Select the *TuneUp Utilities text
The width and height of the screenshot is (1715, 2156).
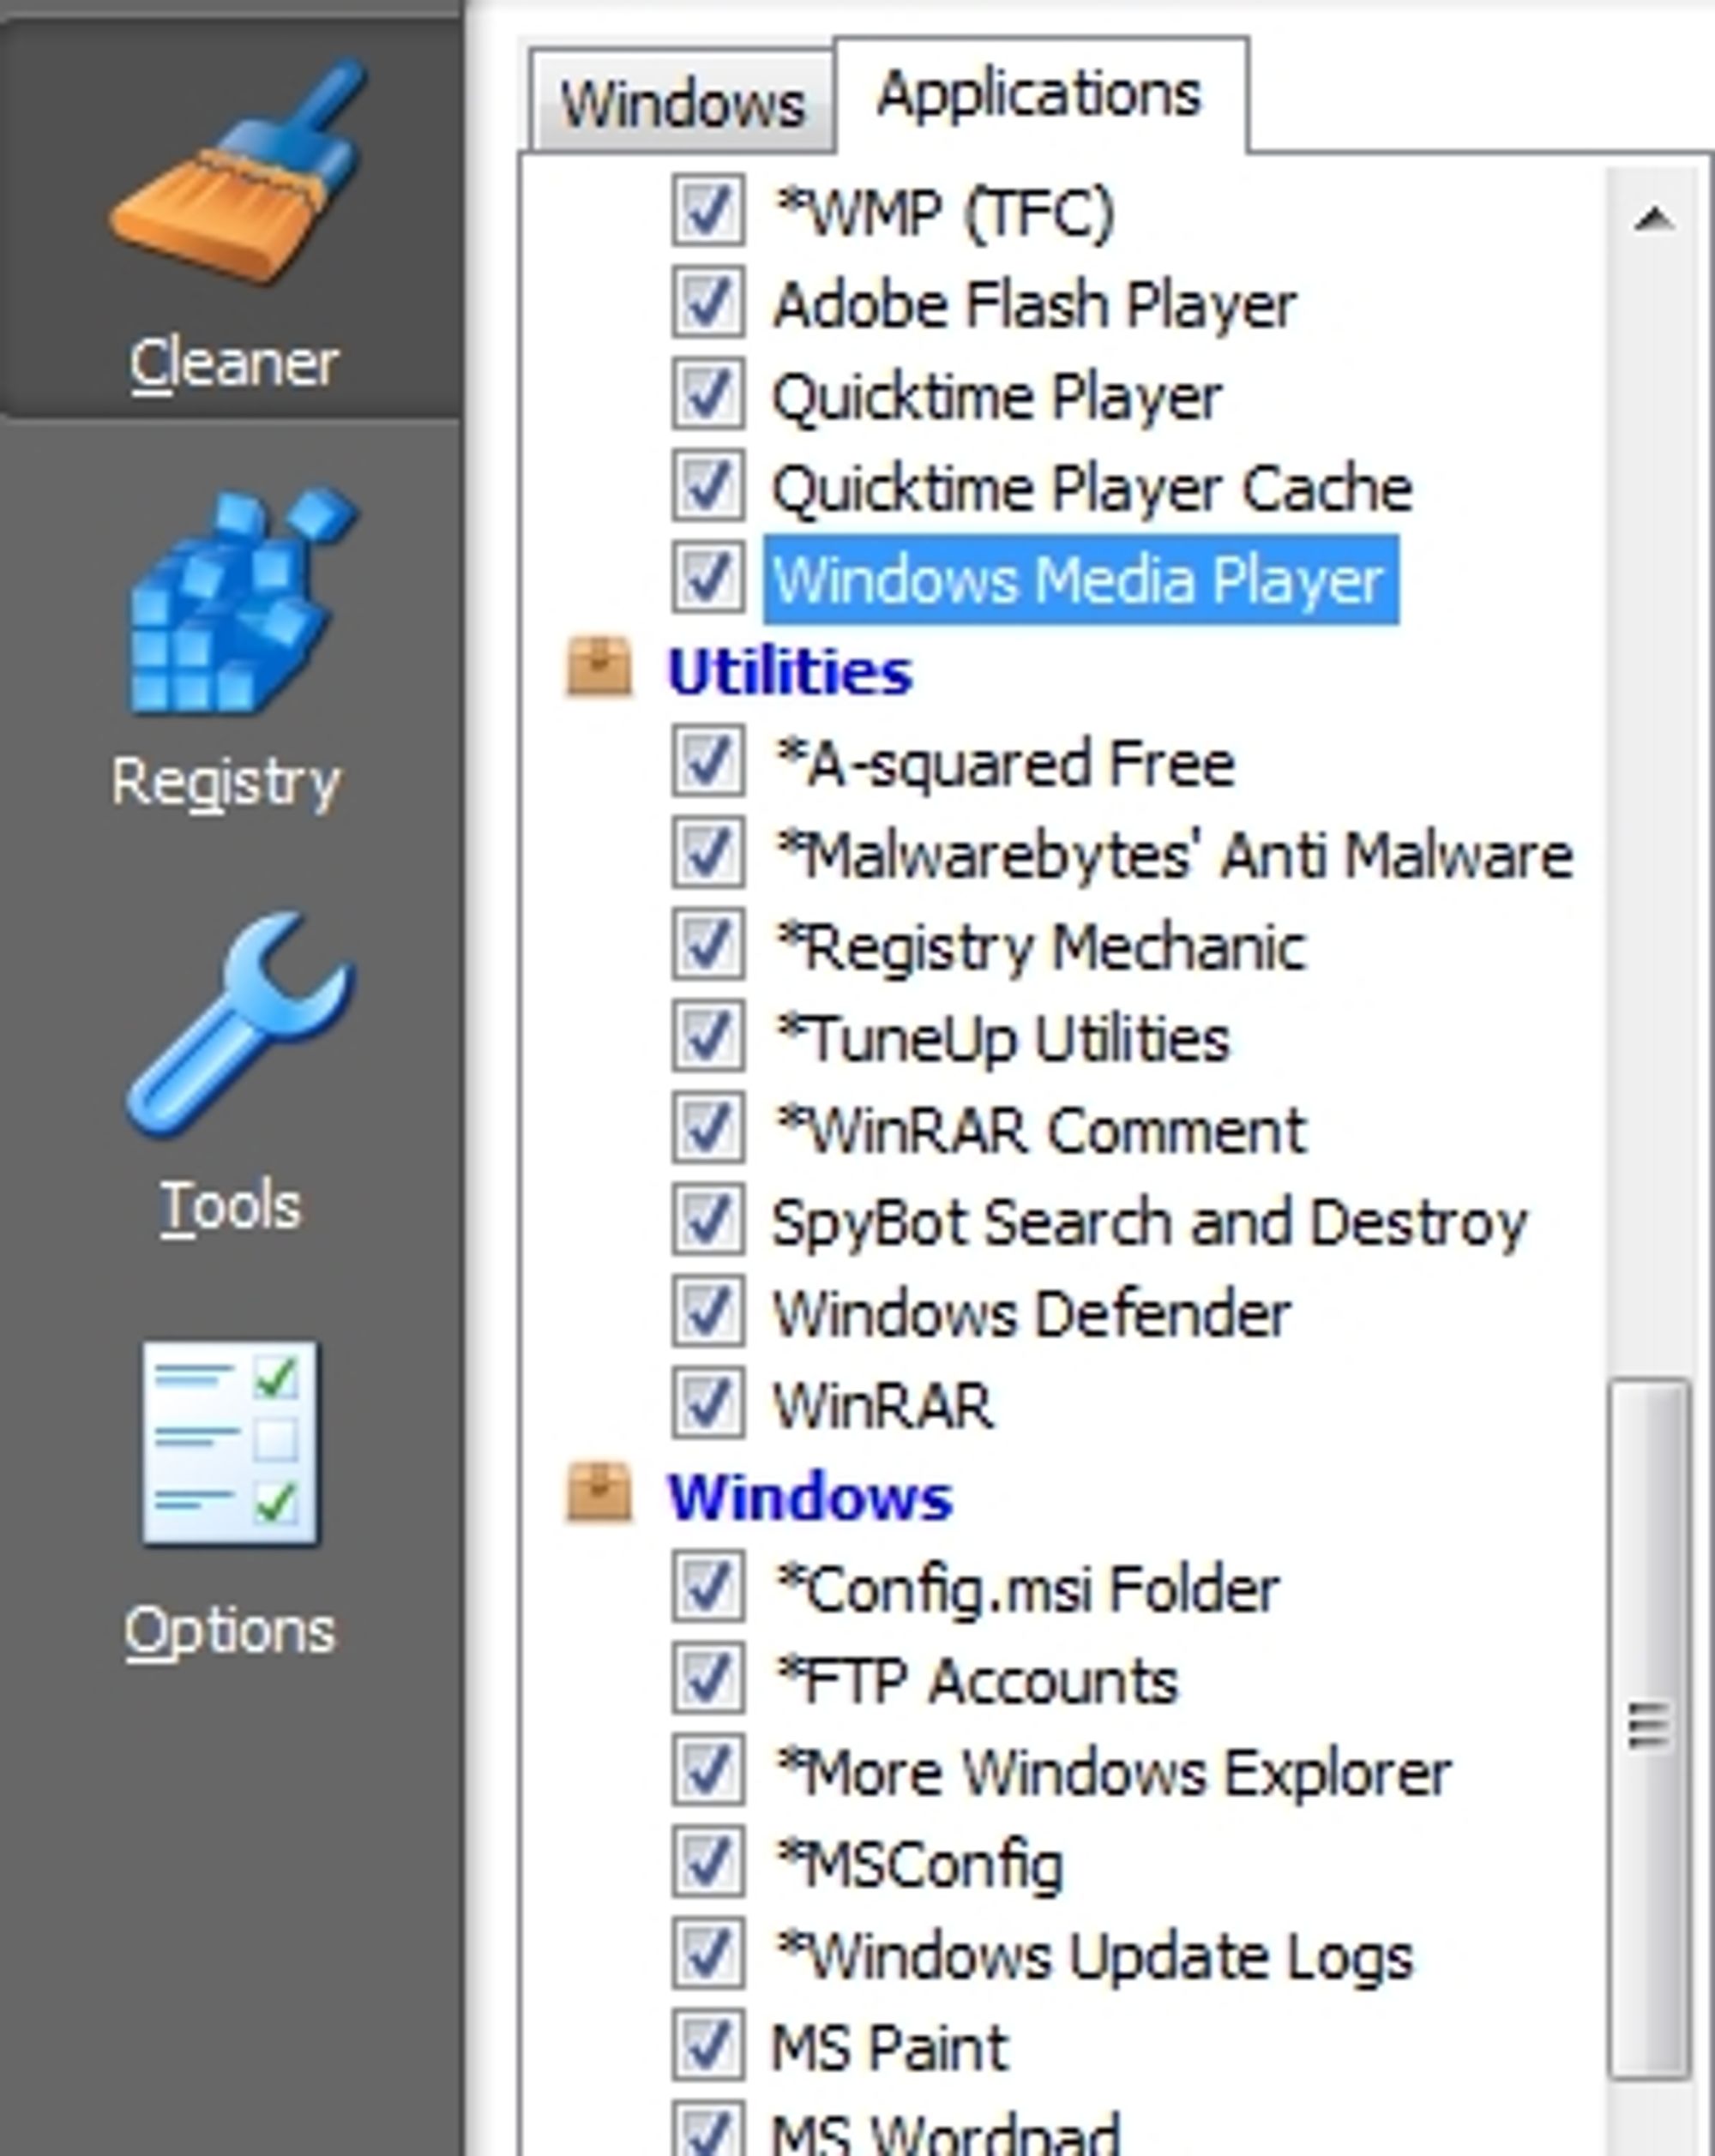click(x=1003, y=1039)
